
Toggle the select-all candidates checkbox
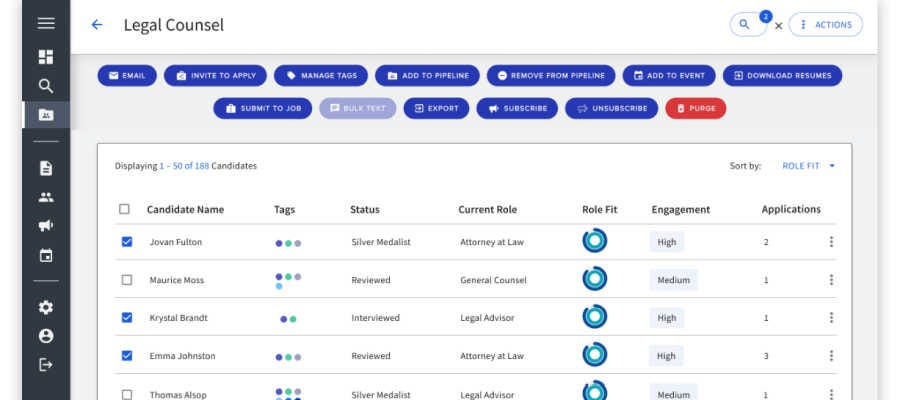[124, 209]
